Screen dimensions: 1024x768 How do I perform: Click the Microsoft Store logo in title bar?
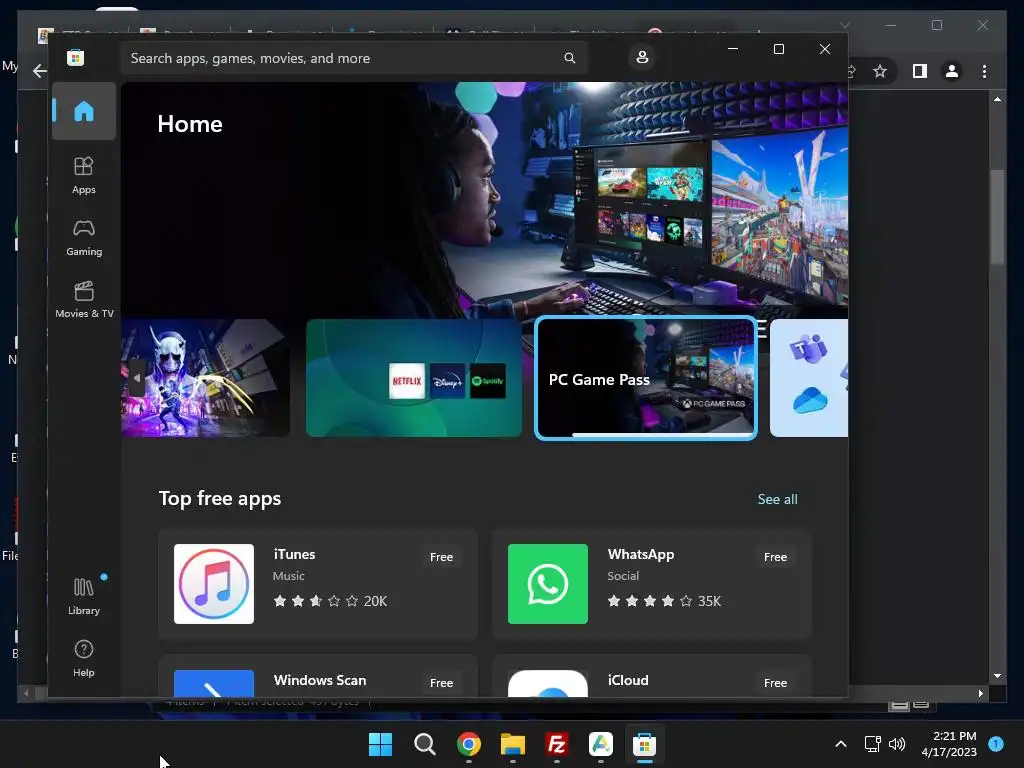(76, 57)
